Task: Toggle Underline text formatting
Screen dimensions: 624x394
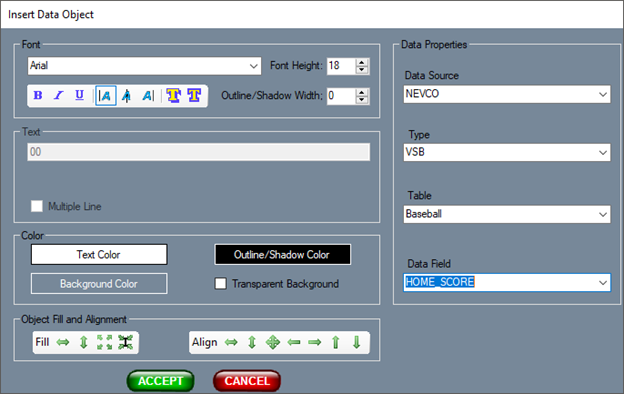Action: 80,96
